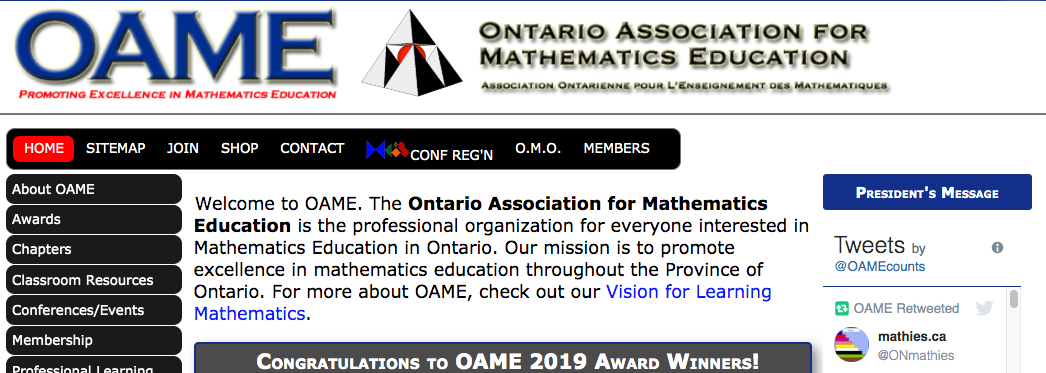Select the red HOME menu item
This screenshot has width=1046, height=373.
click(44, 148)
